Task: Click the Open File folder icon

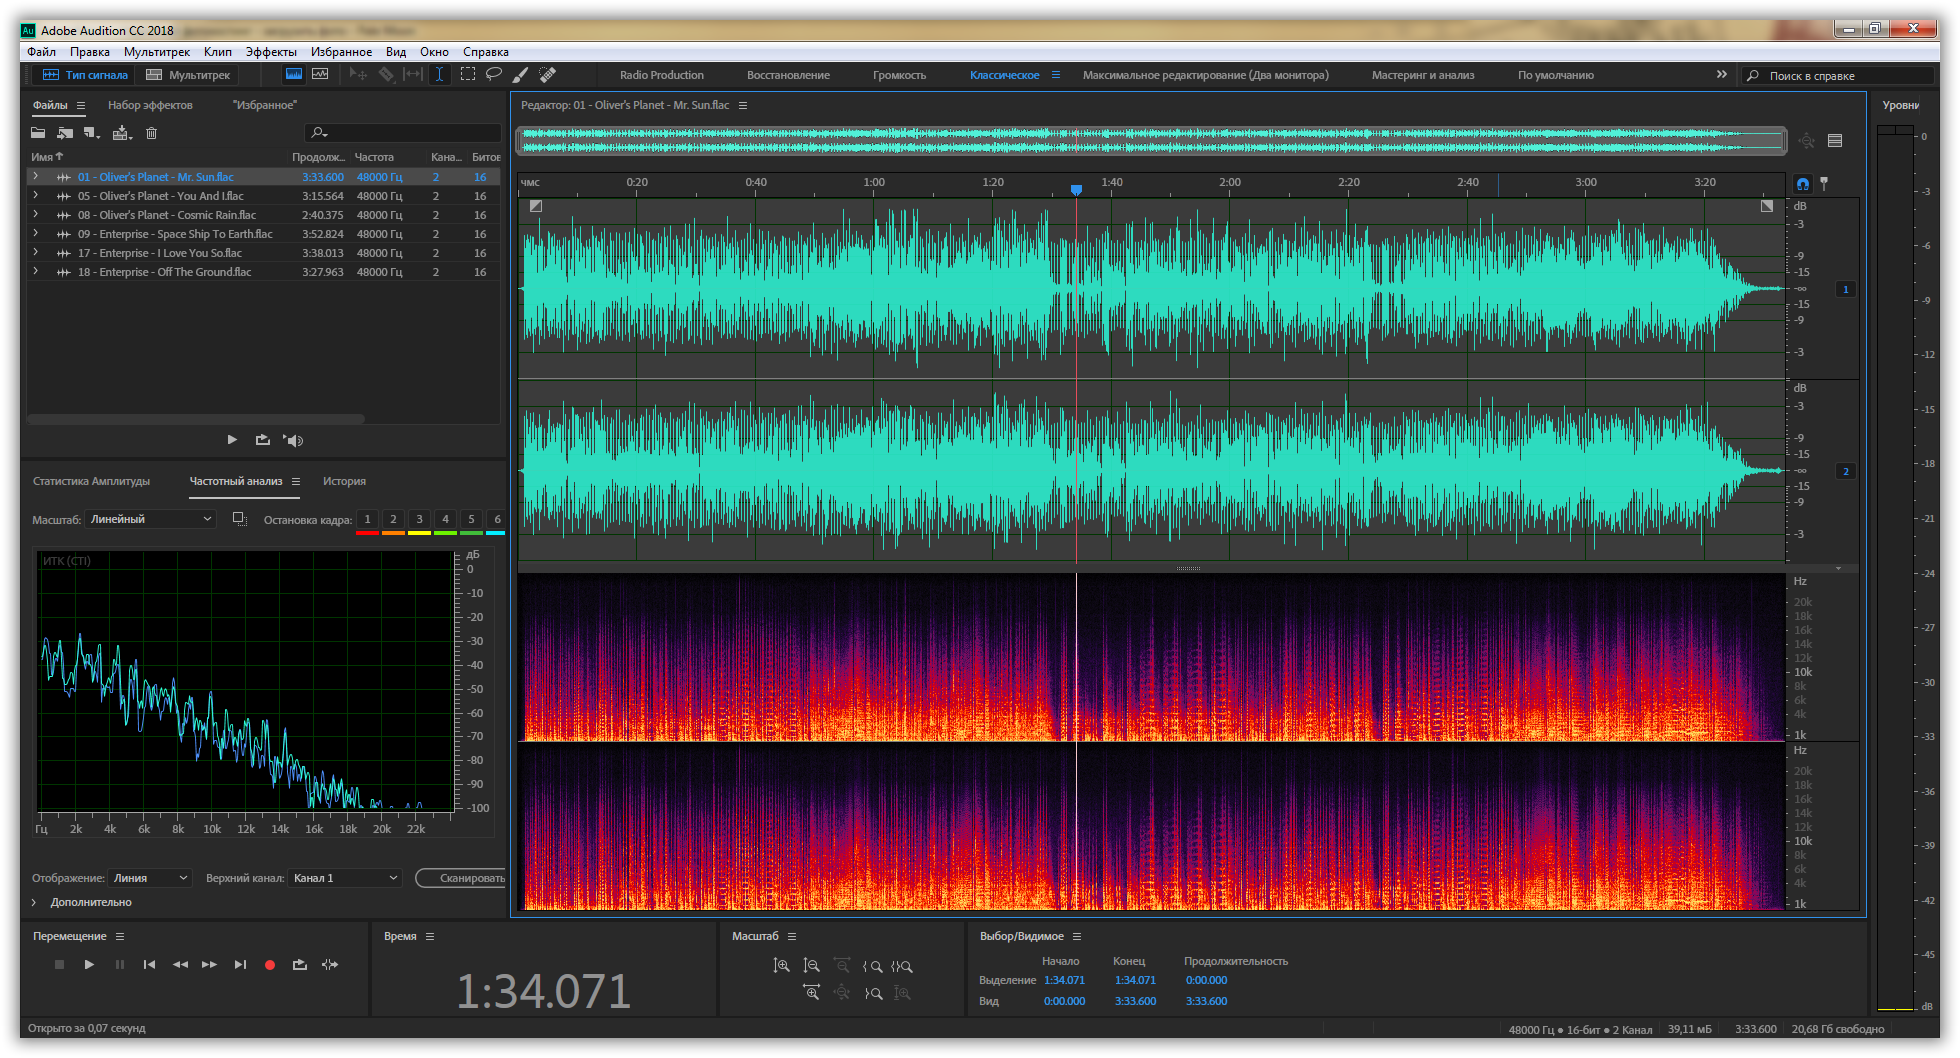Action: point(38,133)
